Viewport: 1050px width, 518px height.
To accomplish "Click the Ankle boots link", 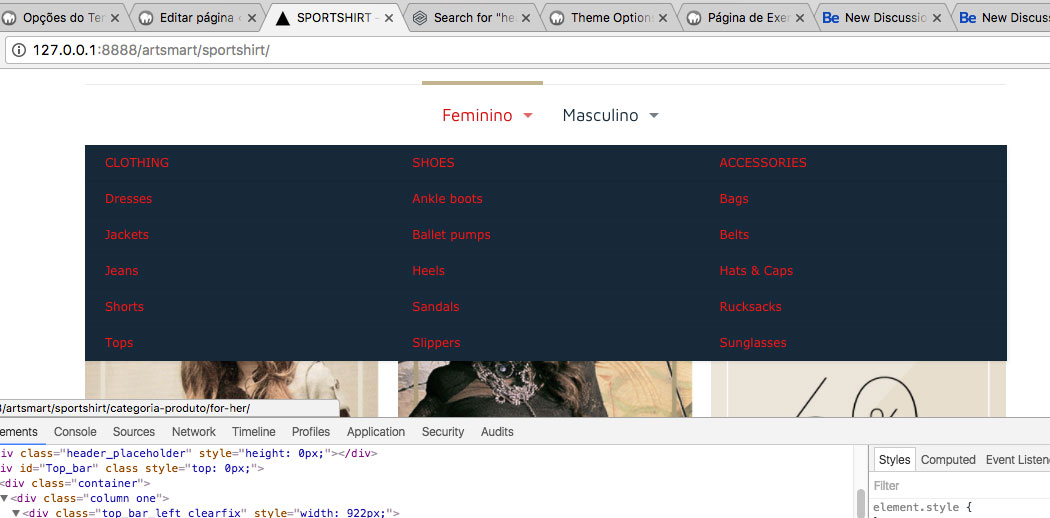I will coord(447,199).
